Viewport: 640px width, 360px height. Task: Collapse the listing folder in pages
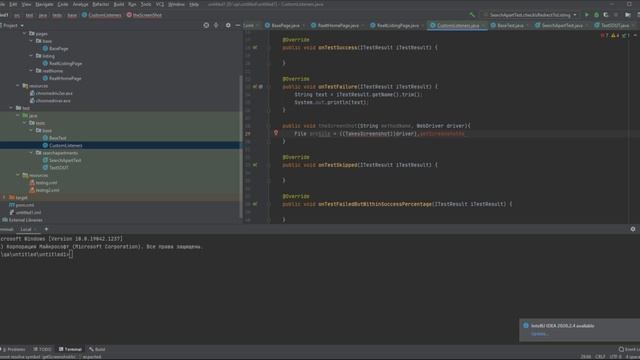(31, 56)
